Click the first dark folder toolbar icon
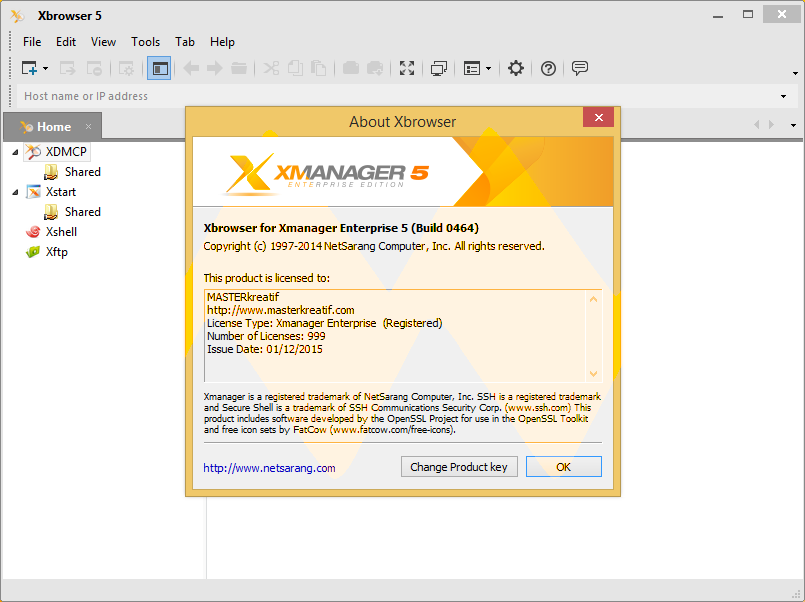 tap(351, 68)
